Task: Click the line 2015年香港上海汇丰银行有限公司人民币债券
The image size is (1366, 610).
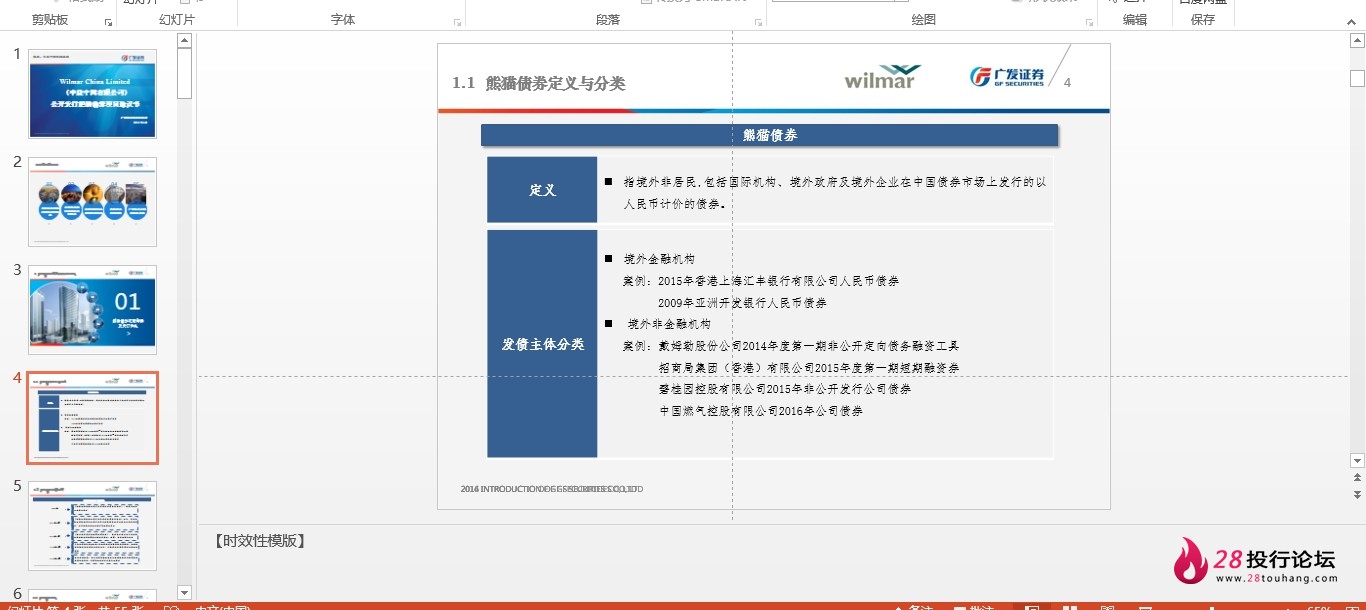Action: coord(778,281)
